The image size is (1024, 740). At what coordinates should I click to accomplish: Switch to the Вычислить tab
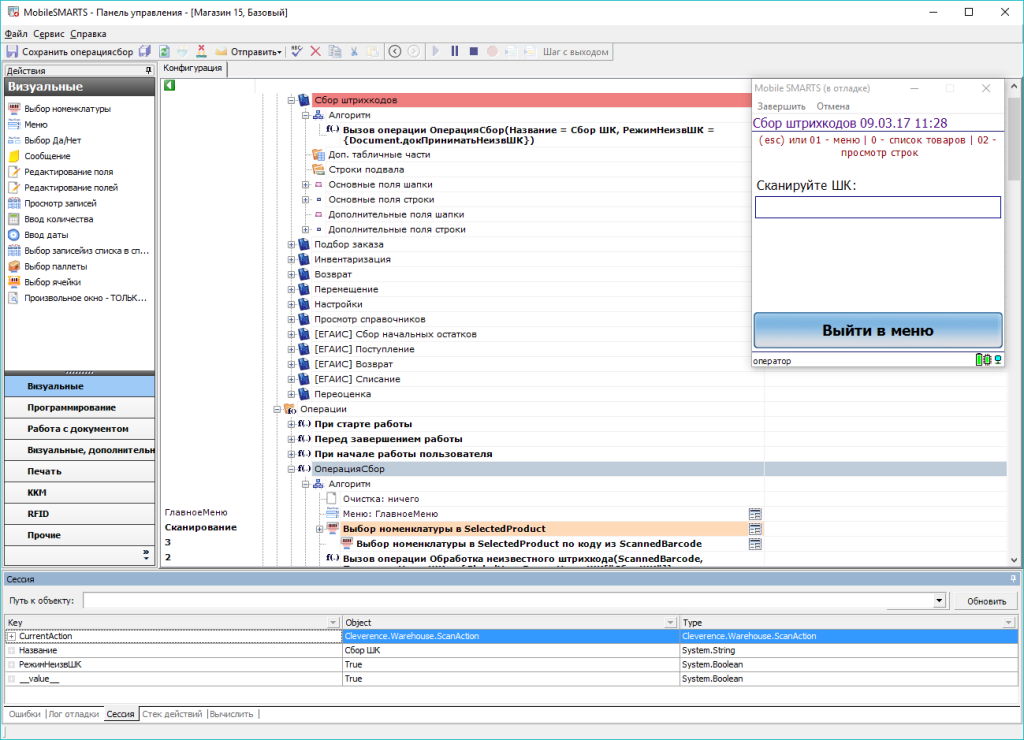(x=231, y=714)
